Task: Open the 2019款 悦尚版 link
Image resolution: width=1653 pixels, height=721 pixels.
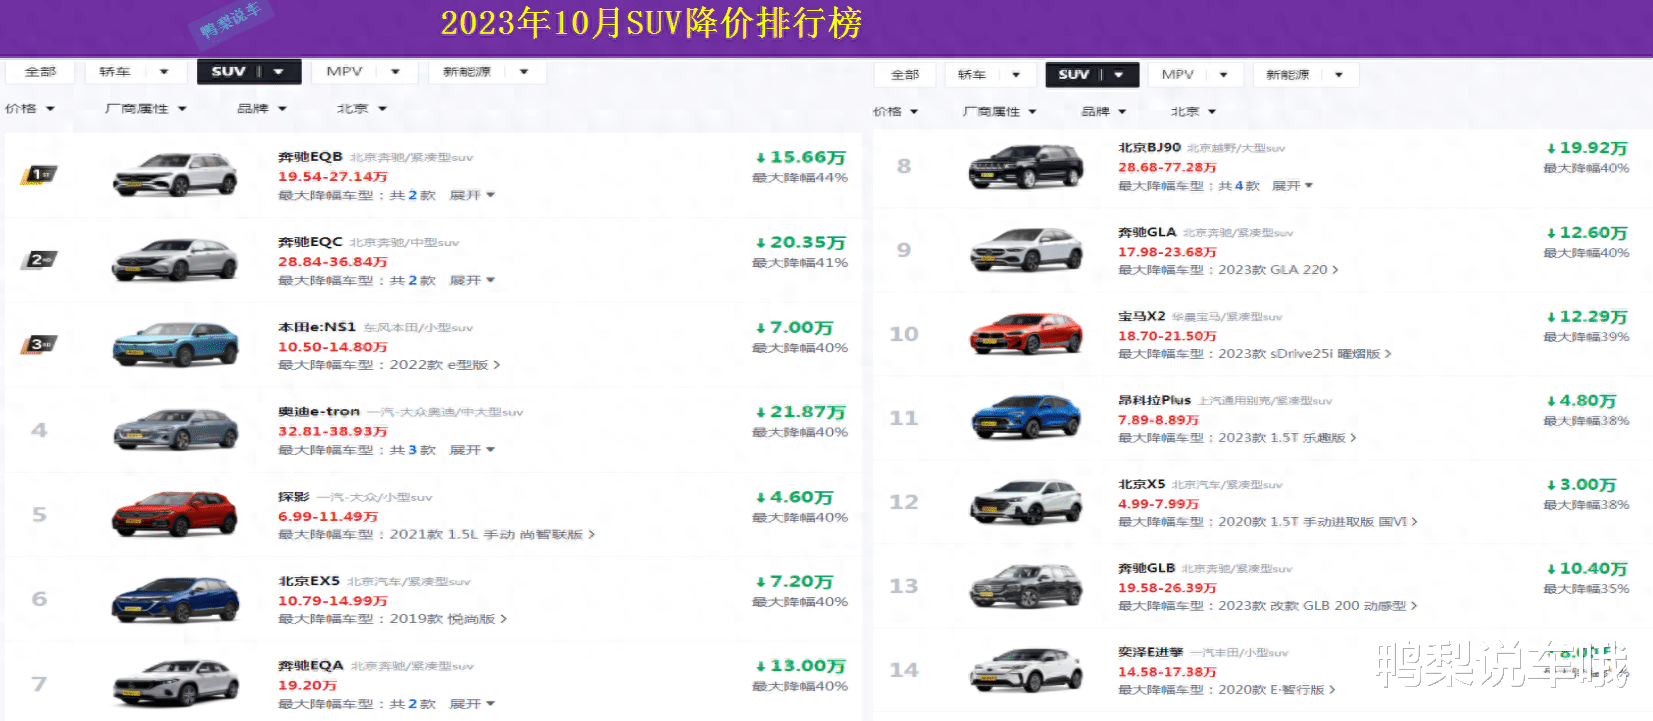Action: pyautogui.click(x=448, y=619)
